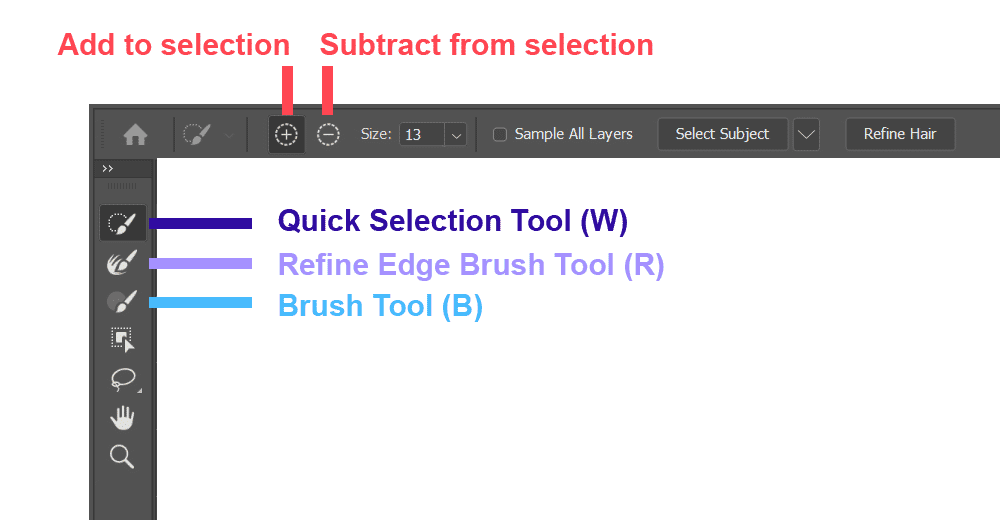1000x520 pixels.
Task: Switch to Subtract from selection mode
Action: pos(328,134)
